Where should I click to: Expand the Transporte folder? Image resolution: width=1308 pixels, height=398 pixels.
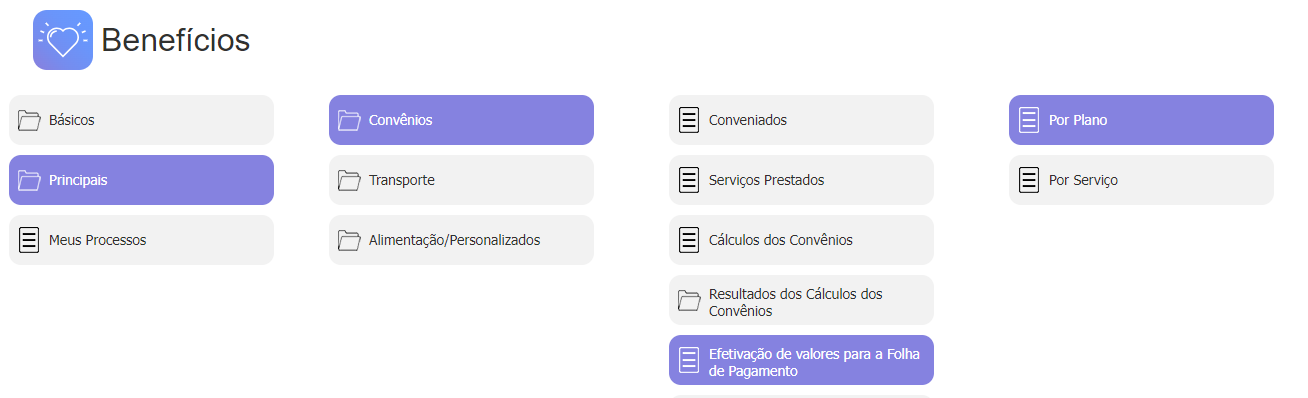(x=461, y=180)
